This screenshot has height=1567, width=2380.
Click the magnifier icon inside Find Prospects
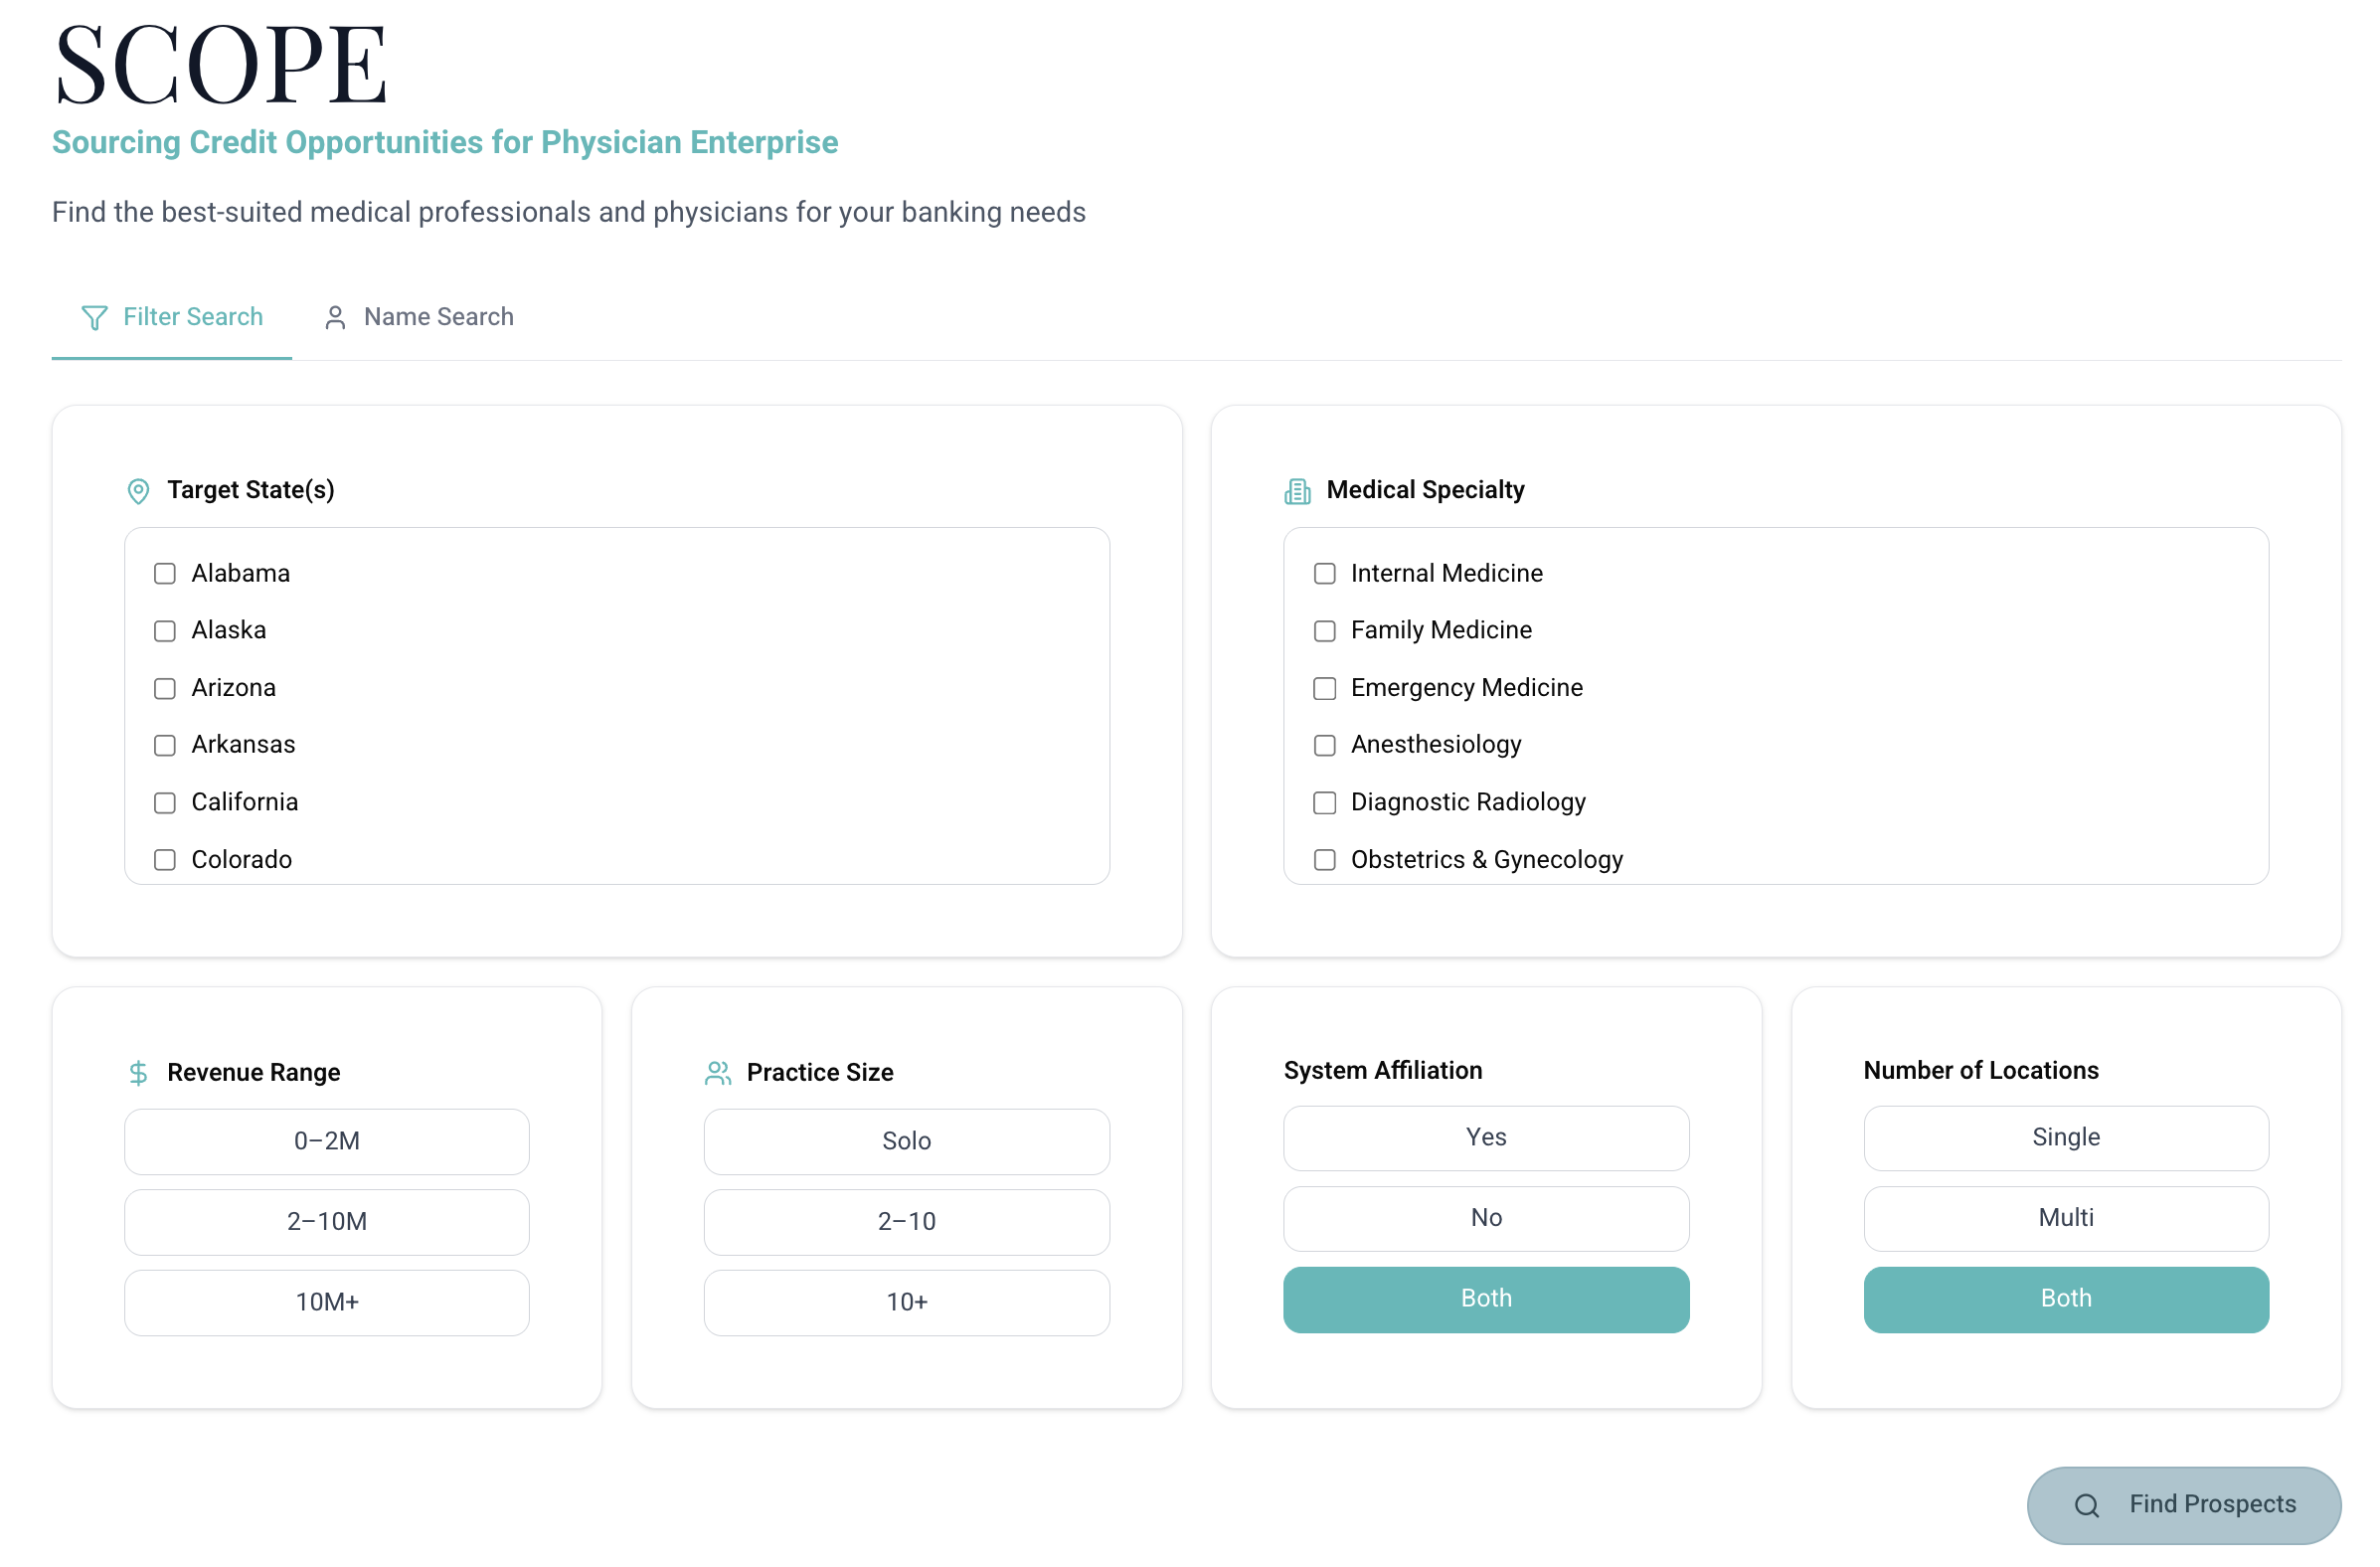(x=2087, y=1504)
